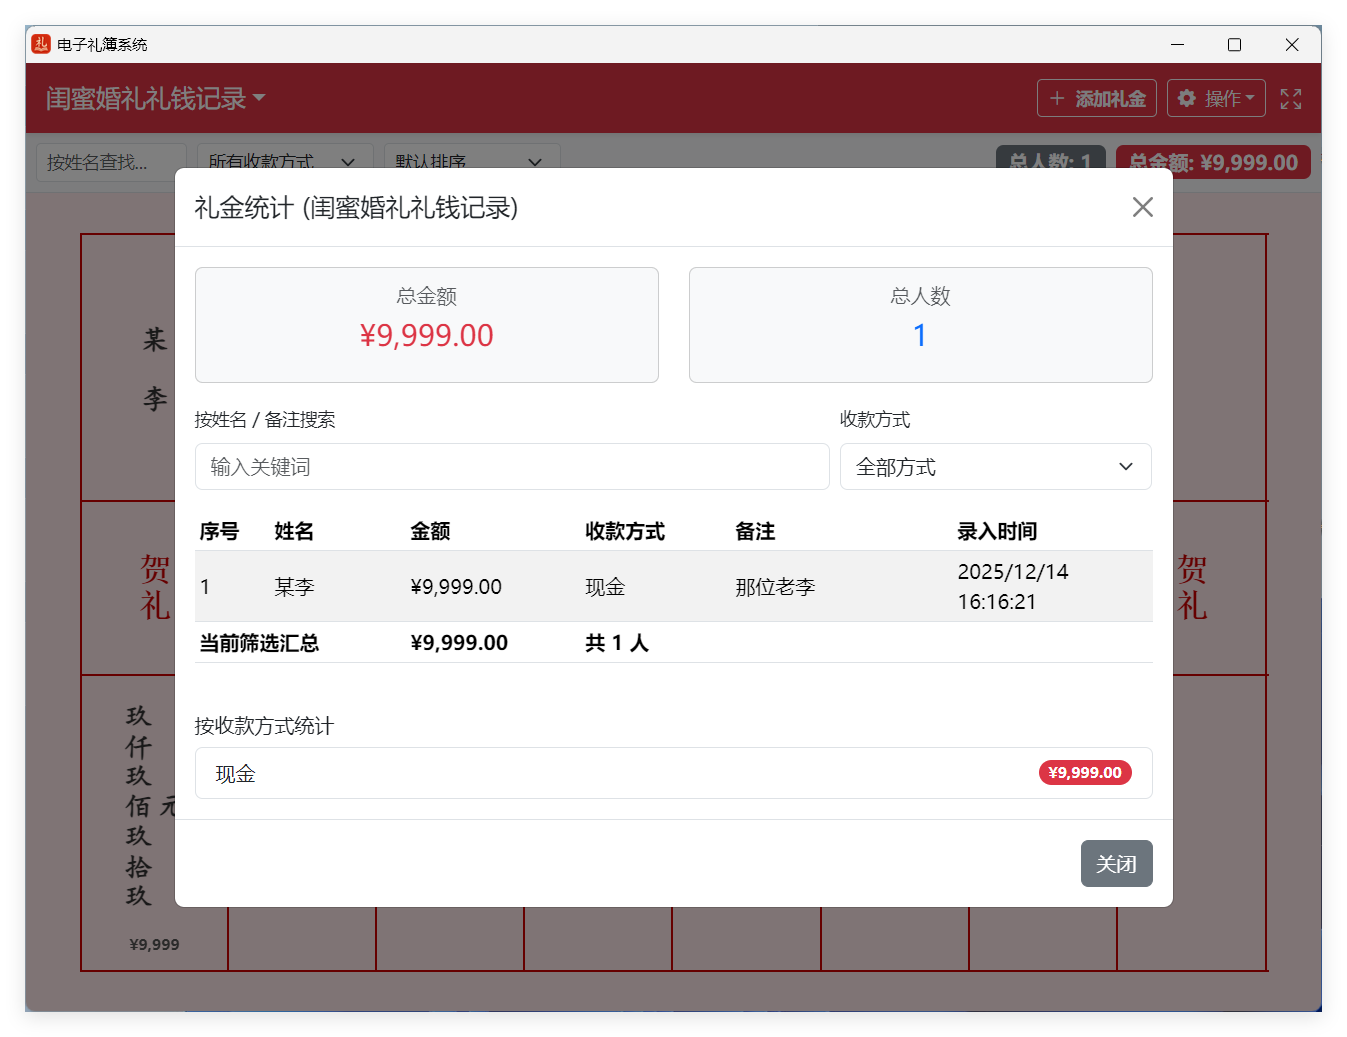Click the 按姓名查找 search box
The width and height of the screenshot is (1347, 1037).
click(110, 162)
